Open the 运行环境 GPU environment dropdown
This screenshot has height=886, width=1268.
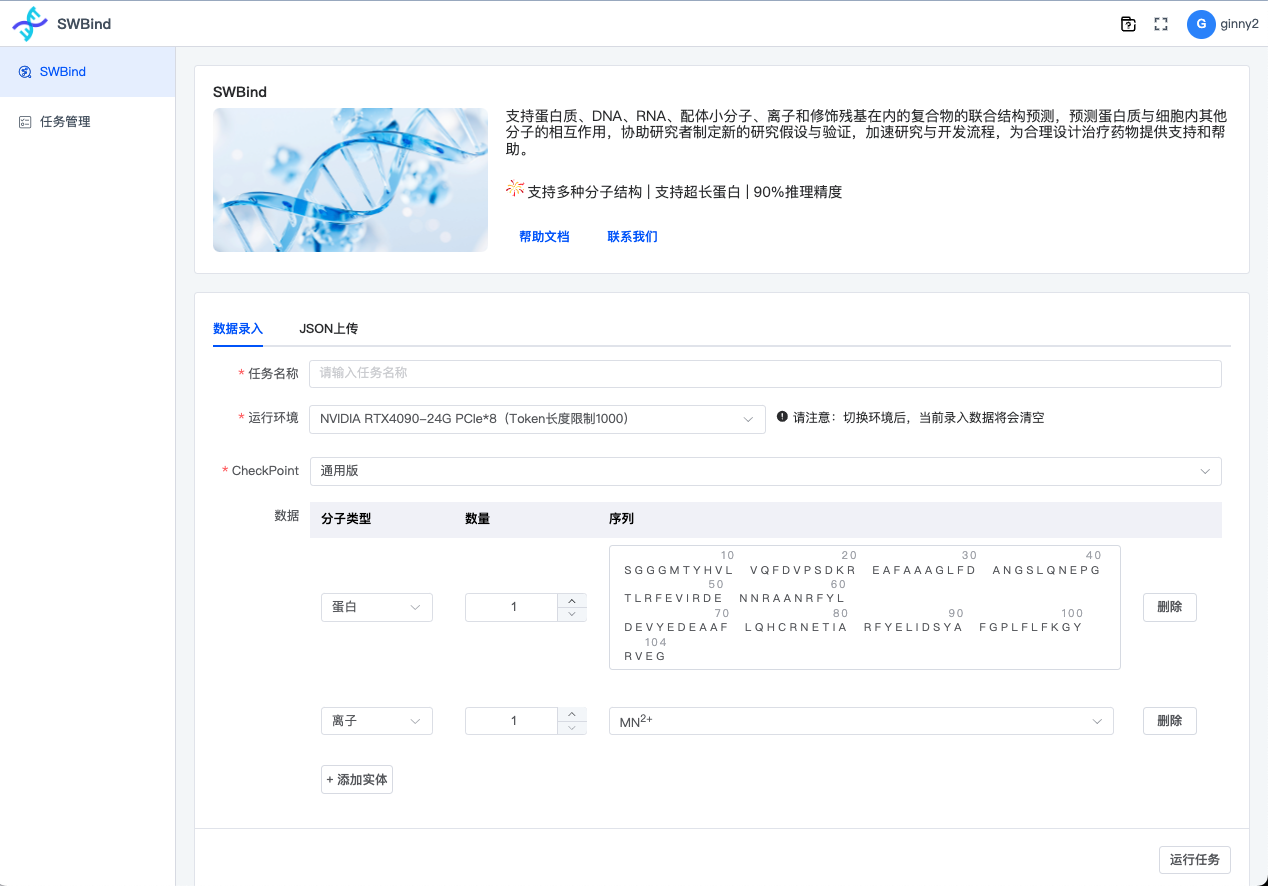537,418
